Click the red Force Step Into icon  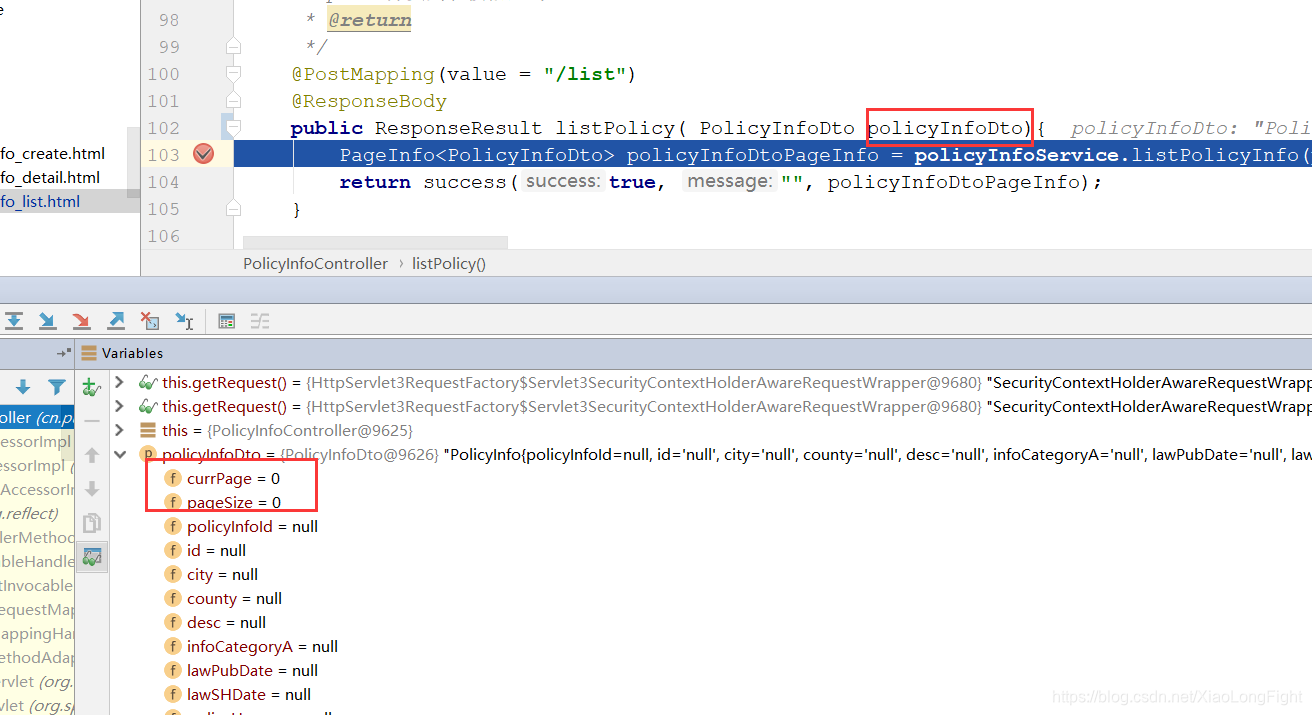pyautogui.click(x=81, y=321)
